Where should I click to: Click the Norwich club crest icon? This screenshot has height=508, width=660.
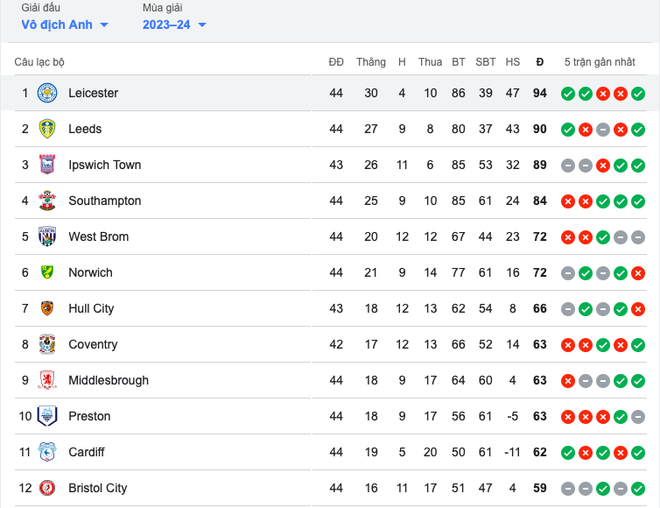pos(47,273)
